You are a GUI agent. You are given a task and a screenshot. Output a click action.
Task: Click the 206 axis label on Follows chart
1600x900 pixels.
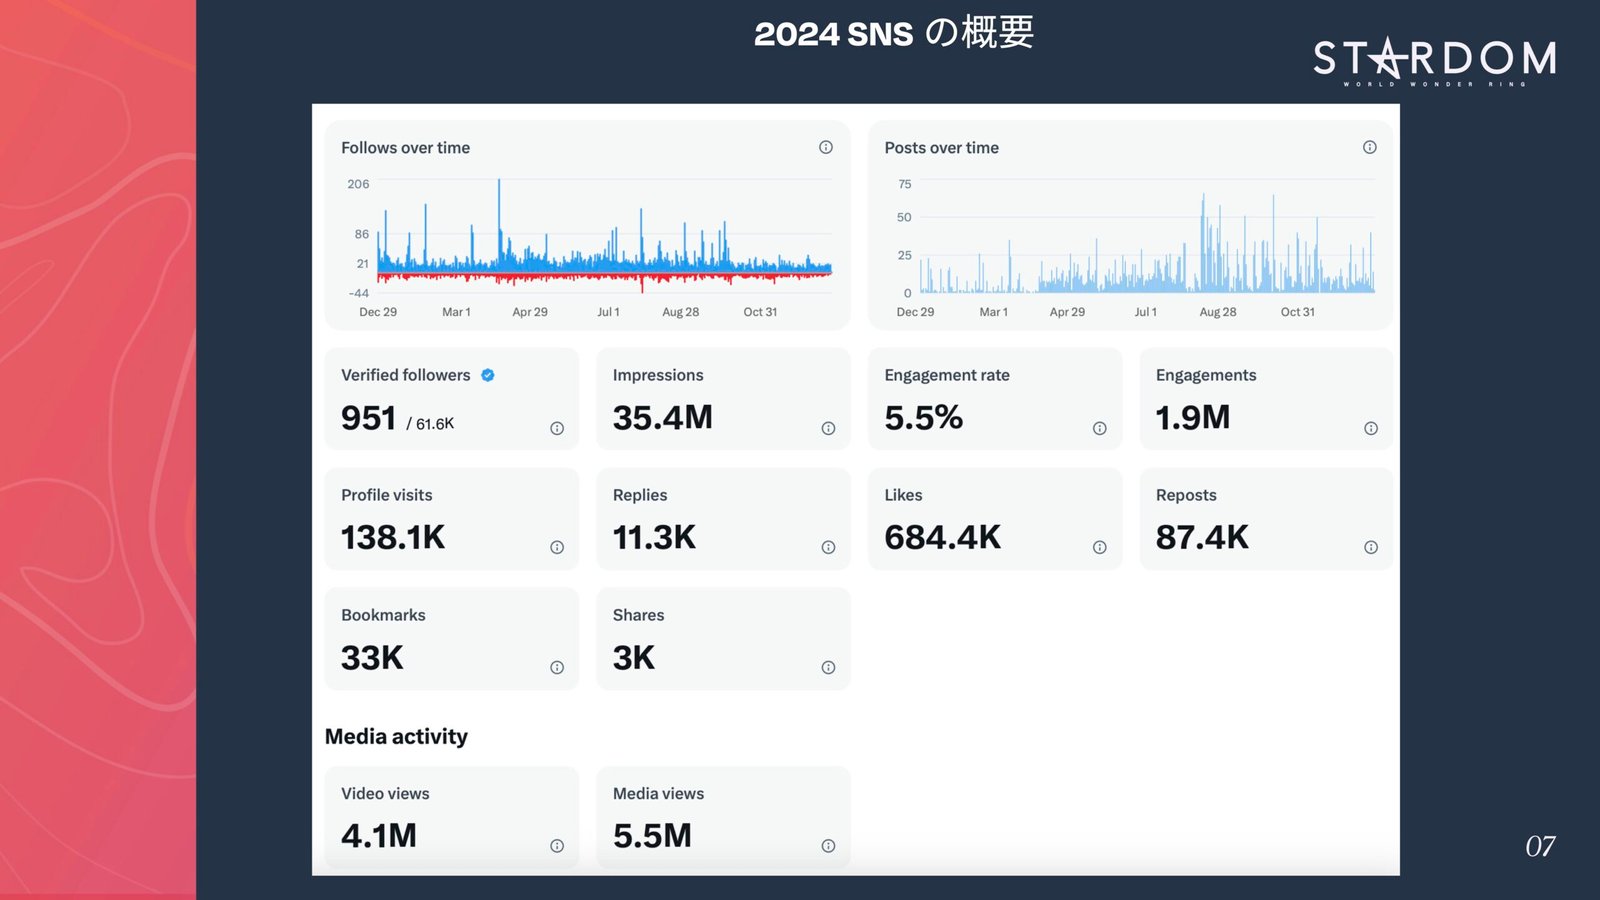358,184
